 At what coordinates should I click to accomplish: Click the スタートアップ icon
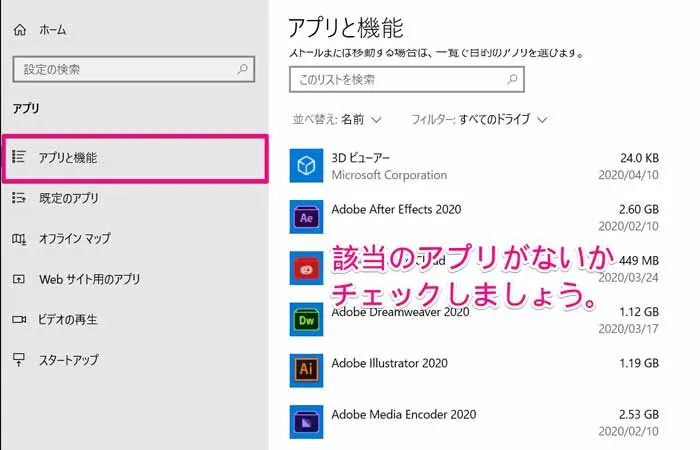tap(19, 359)
